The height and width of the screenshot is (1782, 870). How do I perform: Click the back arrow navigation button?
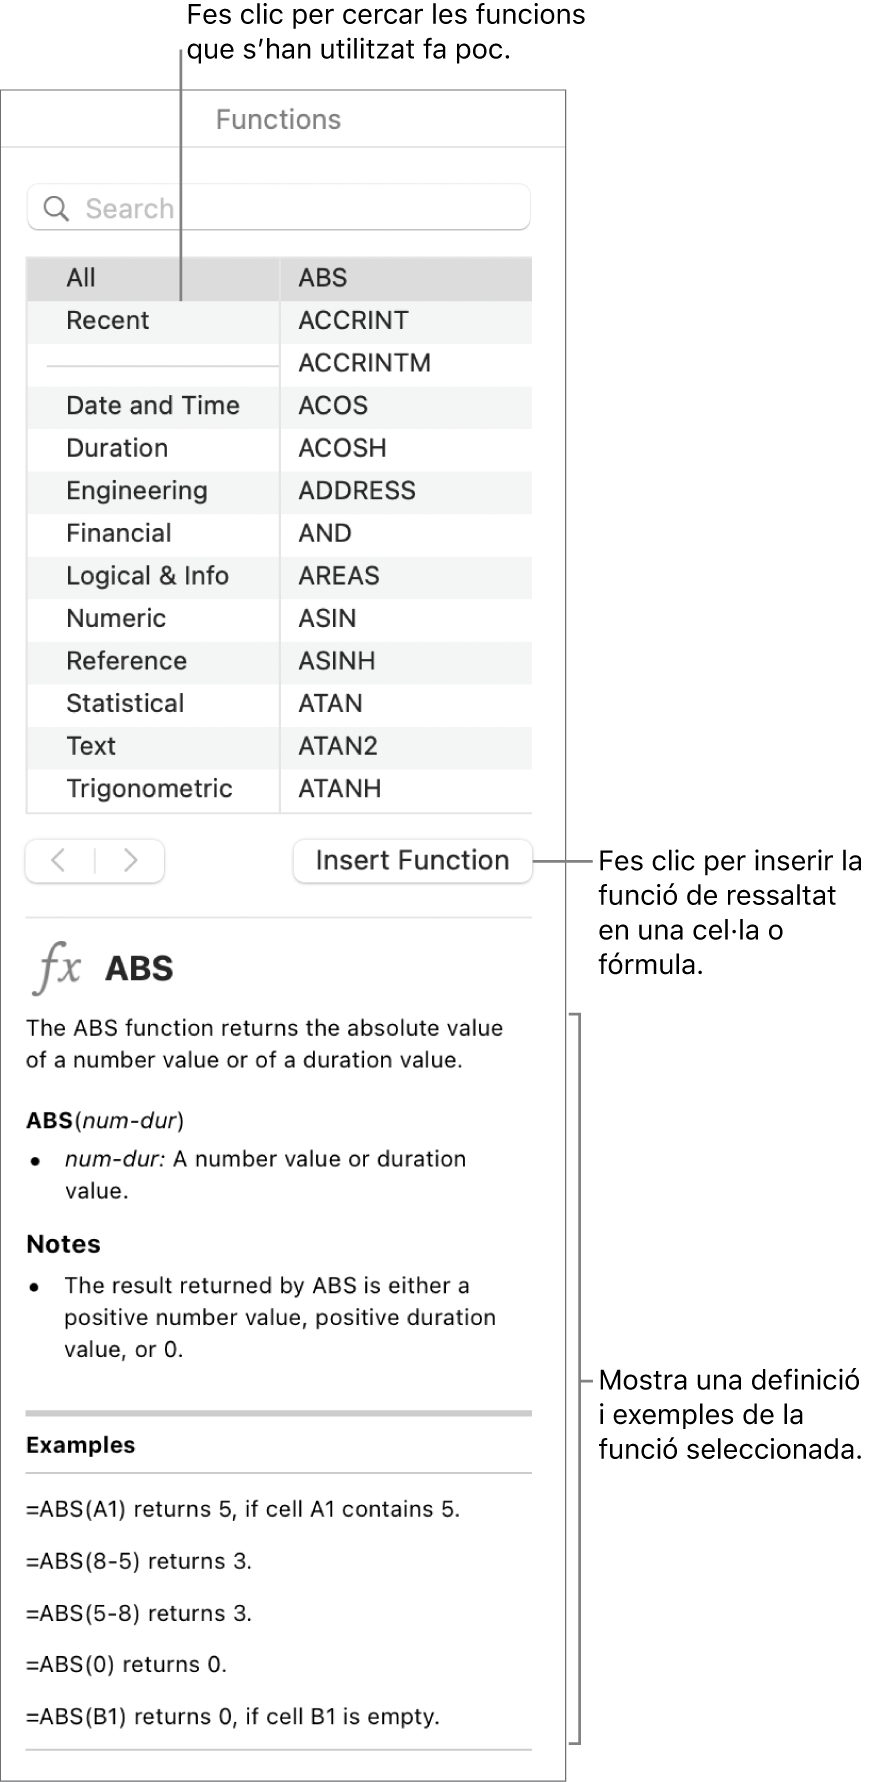[x=59, y=861]
